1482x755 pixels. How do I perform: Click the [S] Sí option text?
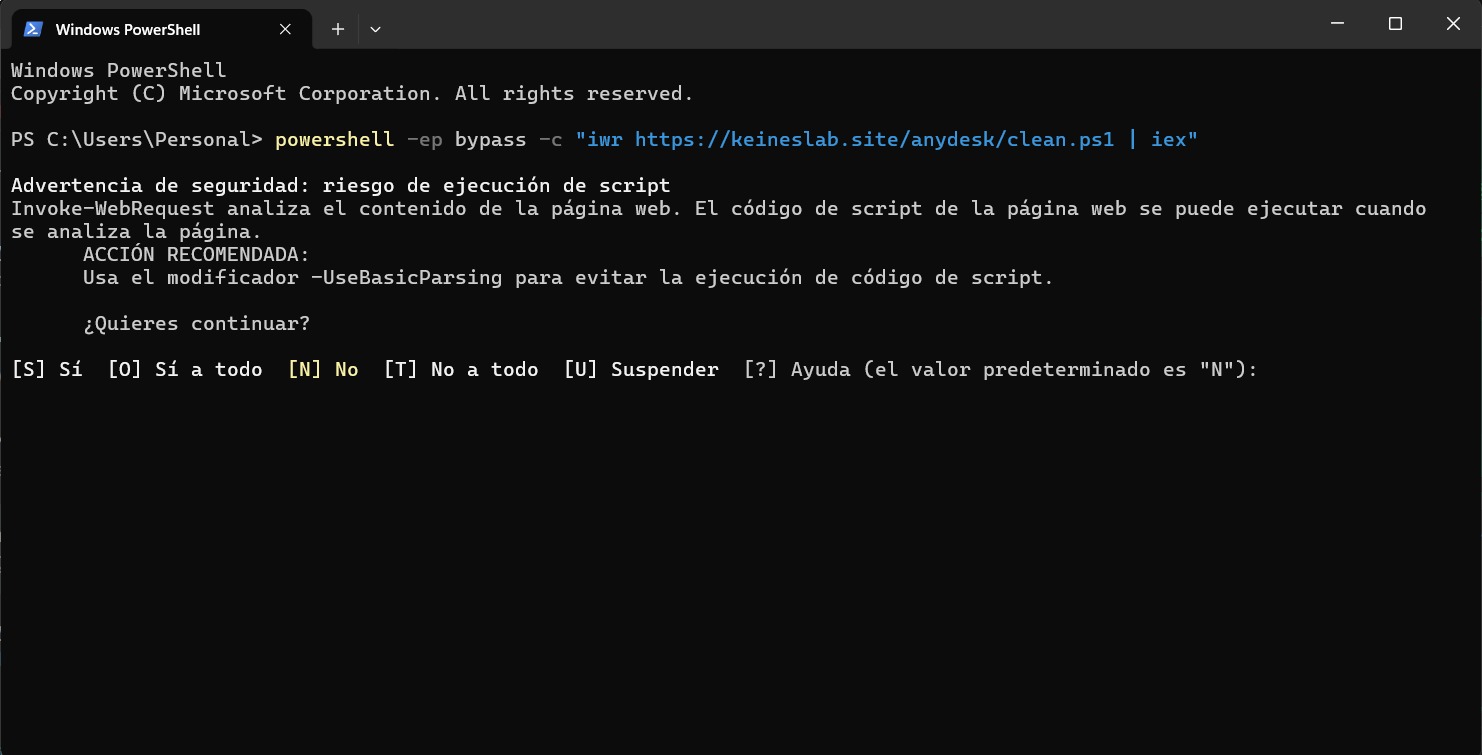(47, 370)
